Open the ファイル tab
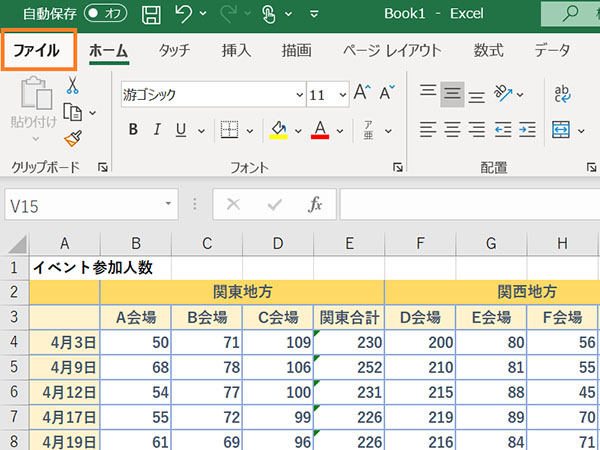The height and width of the screenshot is (450, 600). tap(39, 50)
